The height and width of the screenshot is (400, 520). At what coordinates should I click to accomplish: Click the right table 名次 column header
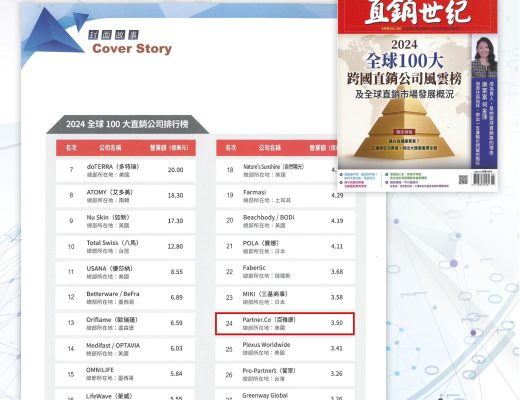click(x=231, y=148)
